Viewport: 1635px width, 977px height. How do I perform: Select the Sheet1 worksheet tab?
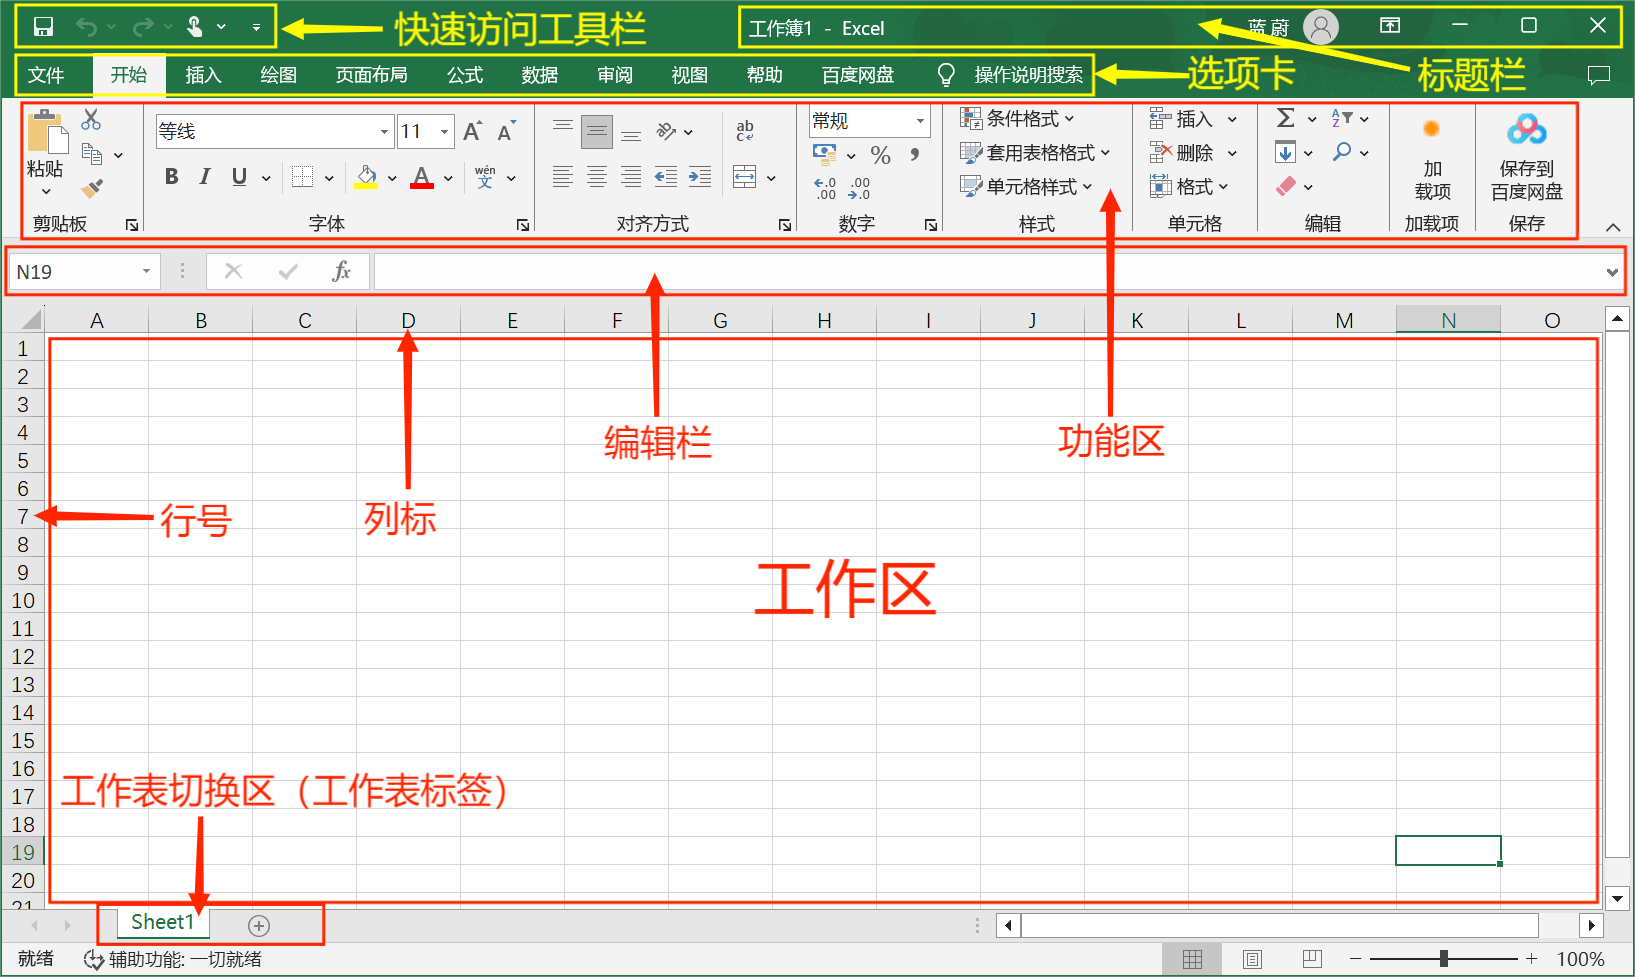162,922
